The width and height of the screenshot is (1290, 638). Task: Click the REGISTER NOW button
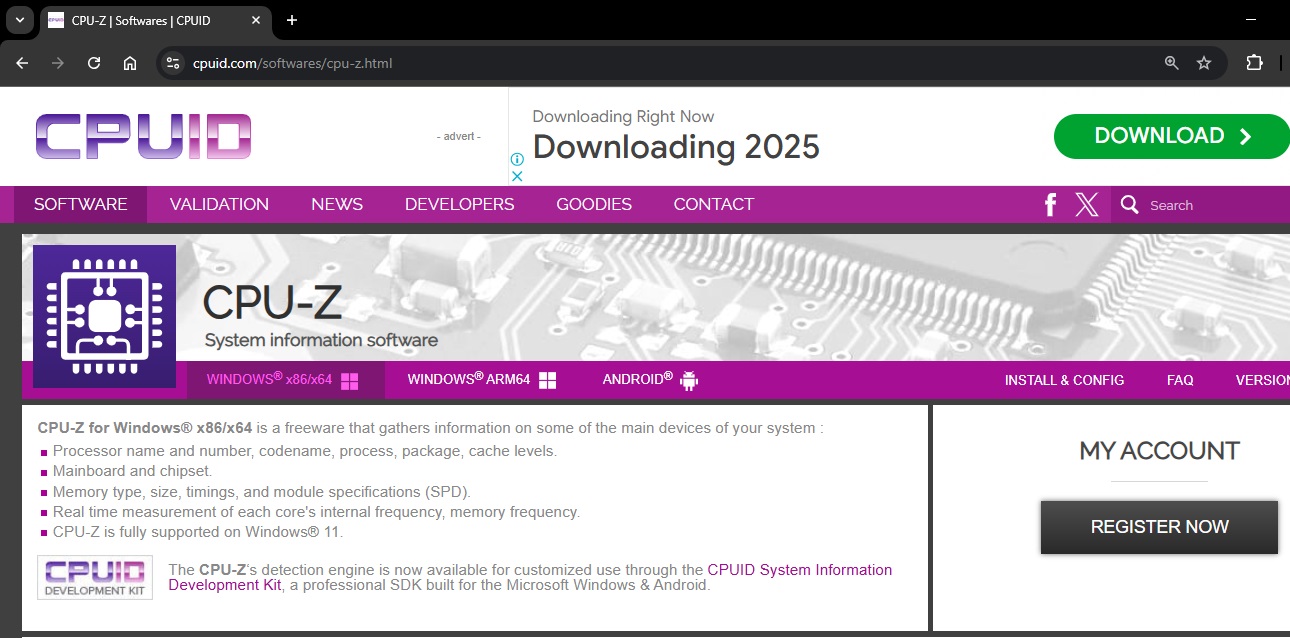click(x=1158, y=527)
